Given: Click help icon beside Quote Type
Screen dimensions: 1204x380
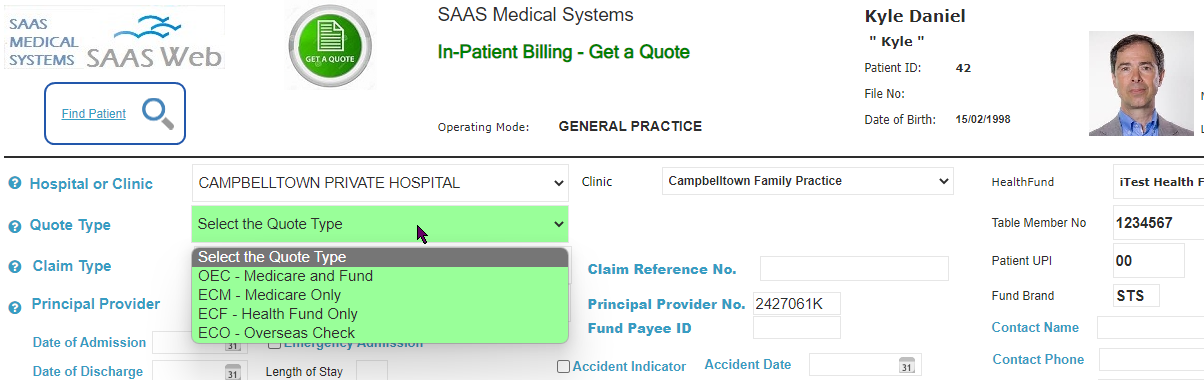Looking at the screenshot, I should (x=15, y=225).
